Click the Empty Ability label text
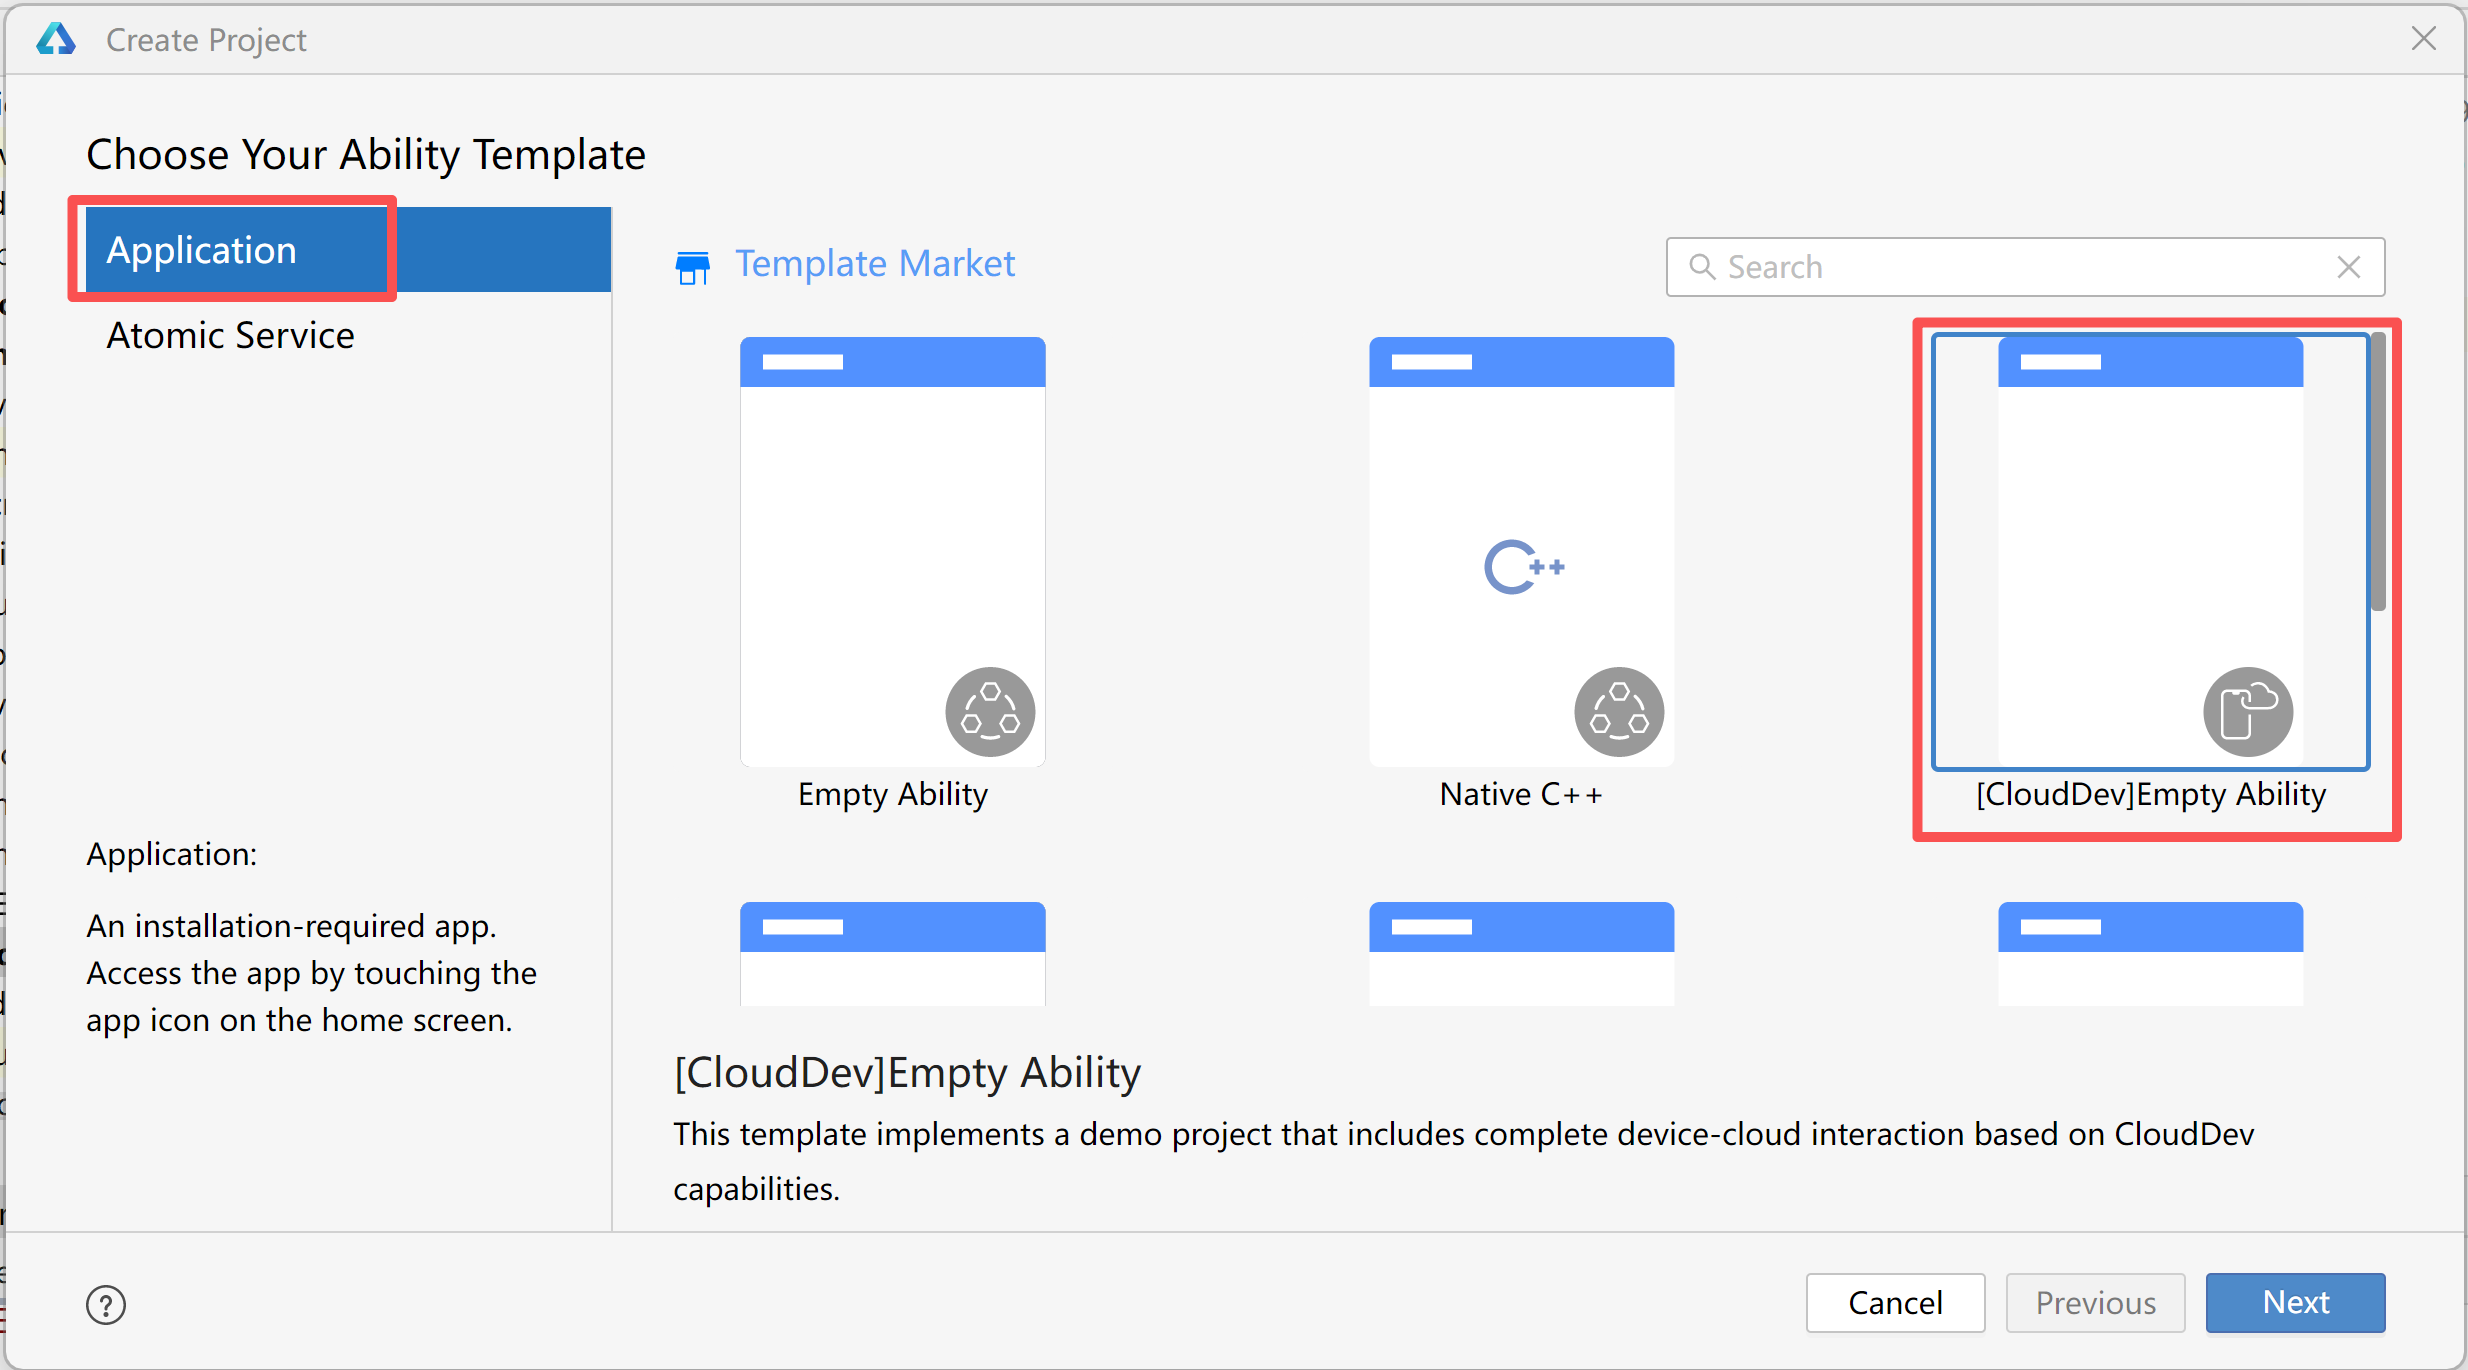The width and height of the screenshot is (2468, 1370). (893, 794)
